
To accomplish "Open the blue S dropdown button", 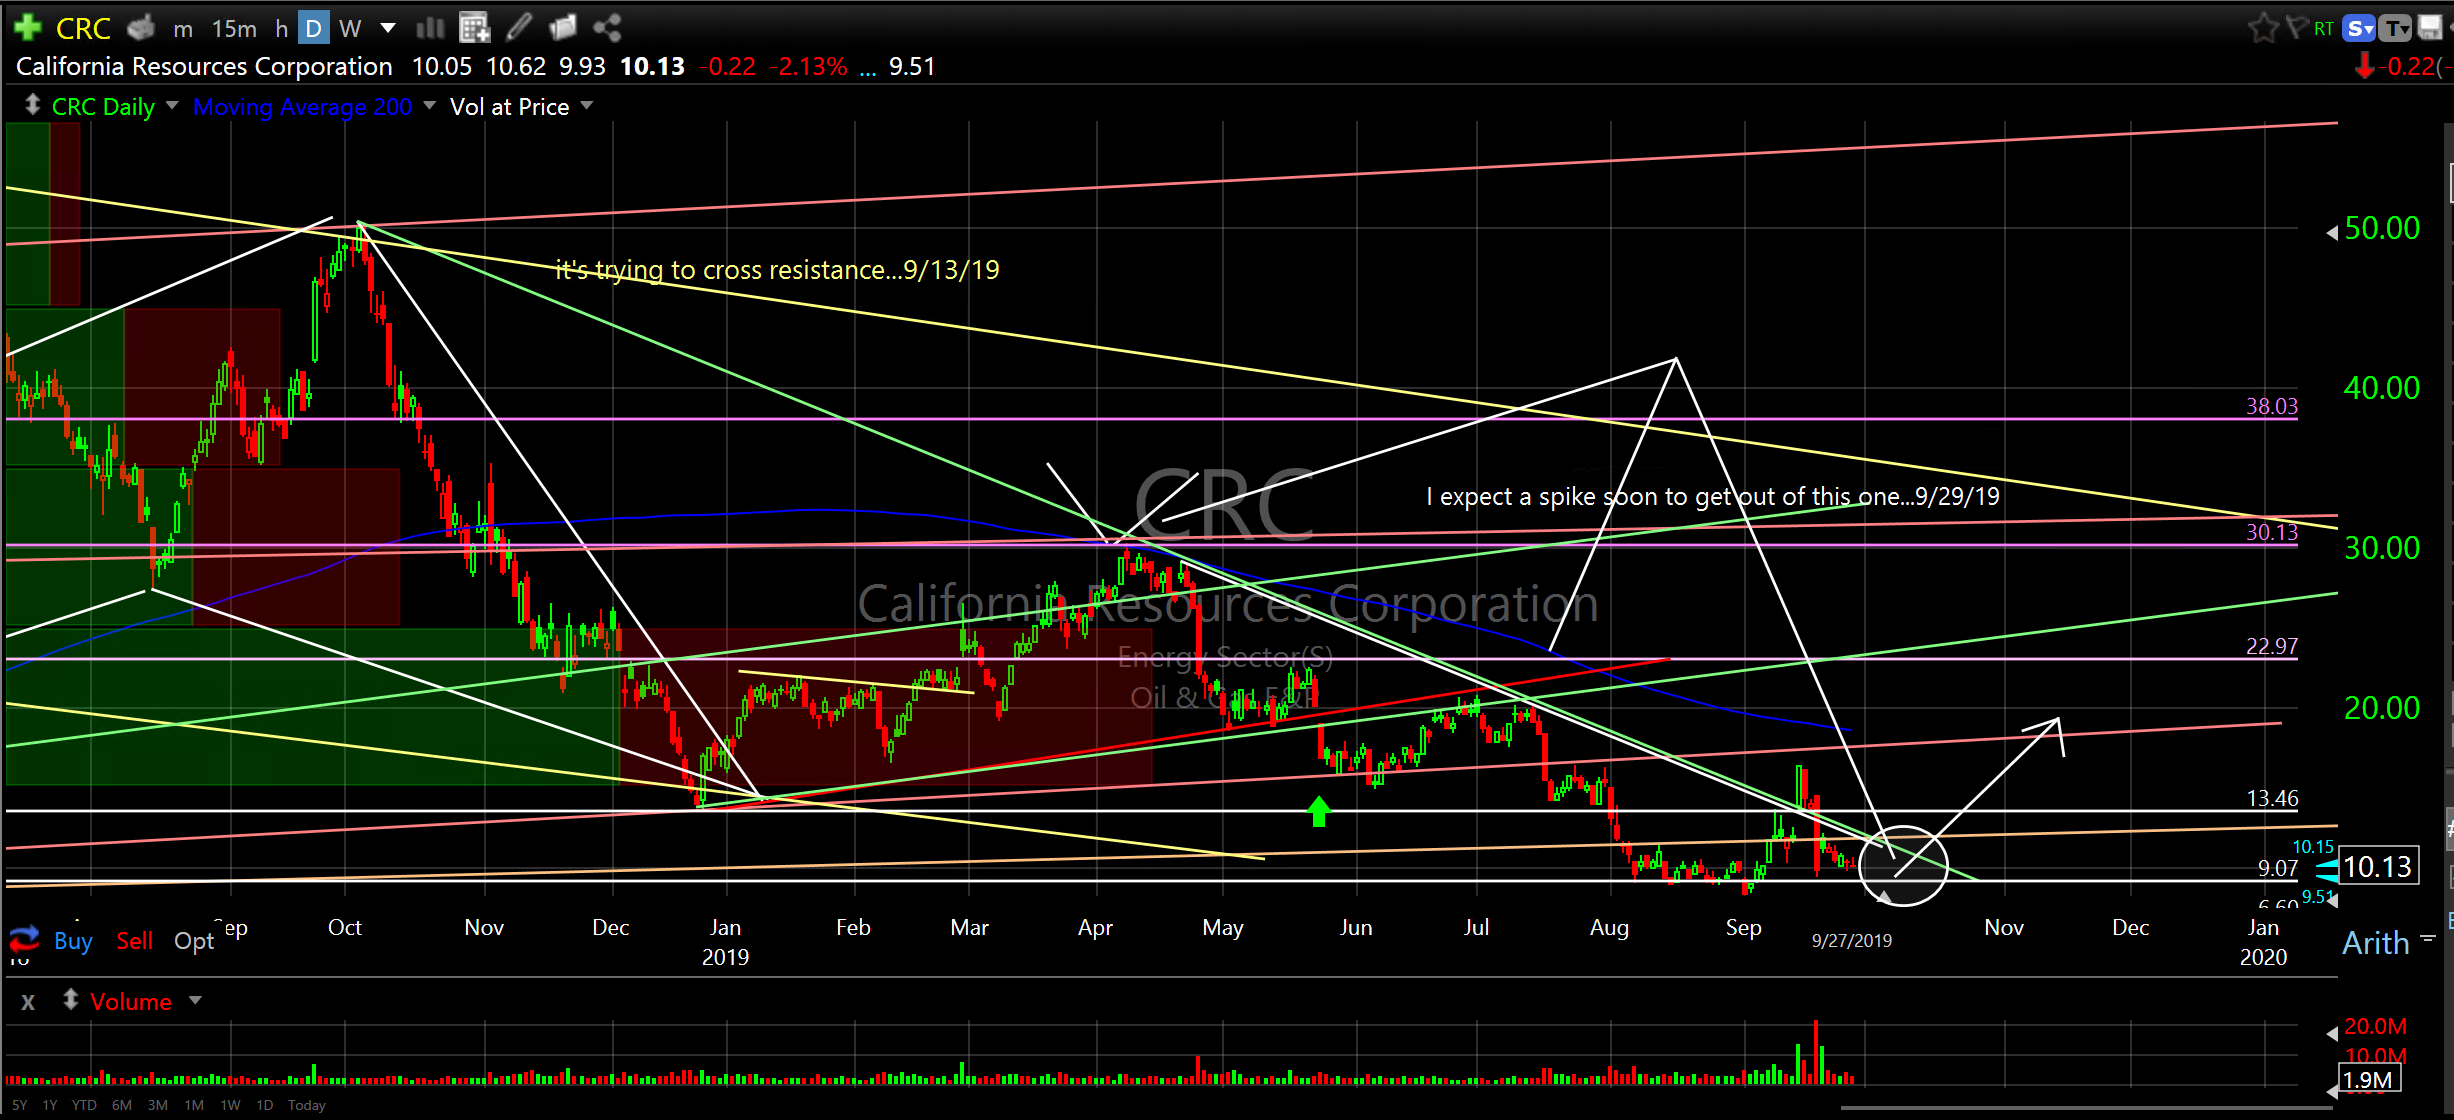I will [2360, 28].
